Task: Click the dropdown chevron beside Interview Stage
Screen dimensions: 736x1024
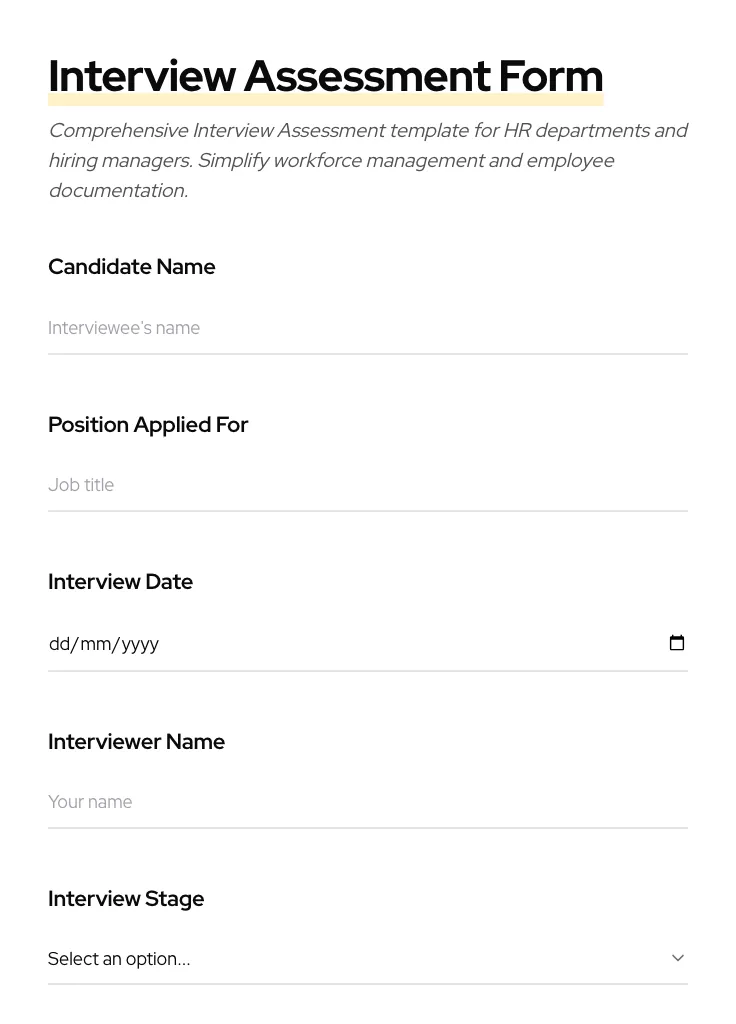Action: [678, 957]
